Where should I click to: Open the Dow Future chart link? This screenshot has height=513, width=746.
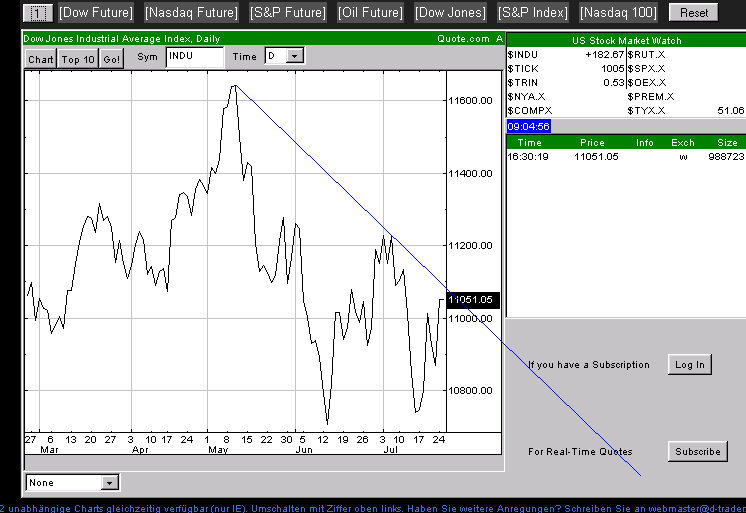pyautogui.click(x=97, y=13)
